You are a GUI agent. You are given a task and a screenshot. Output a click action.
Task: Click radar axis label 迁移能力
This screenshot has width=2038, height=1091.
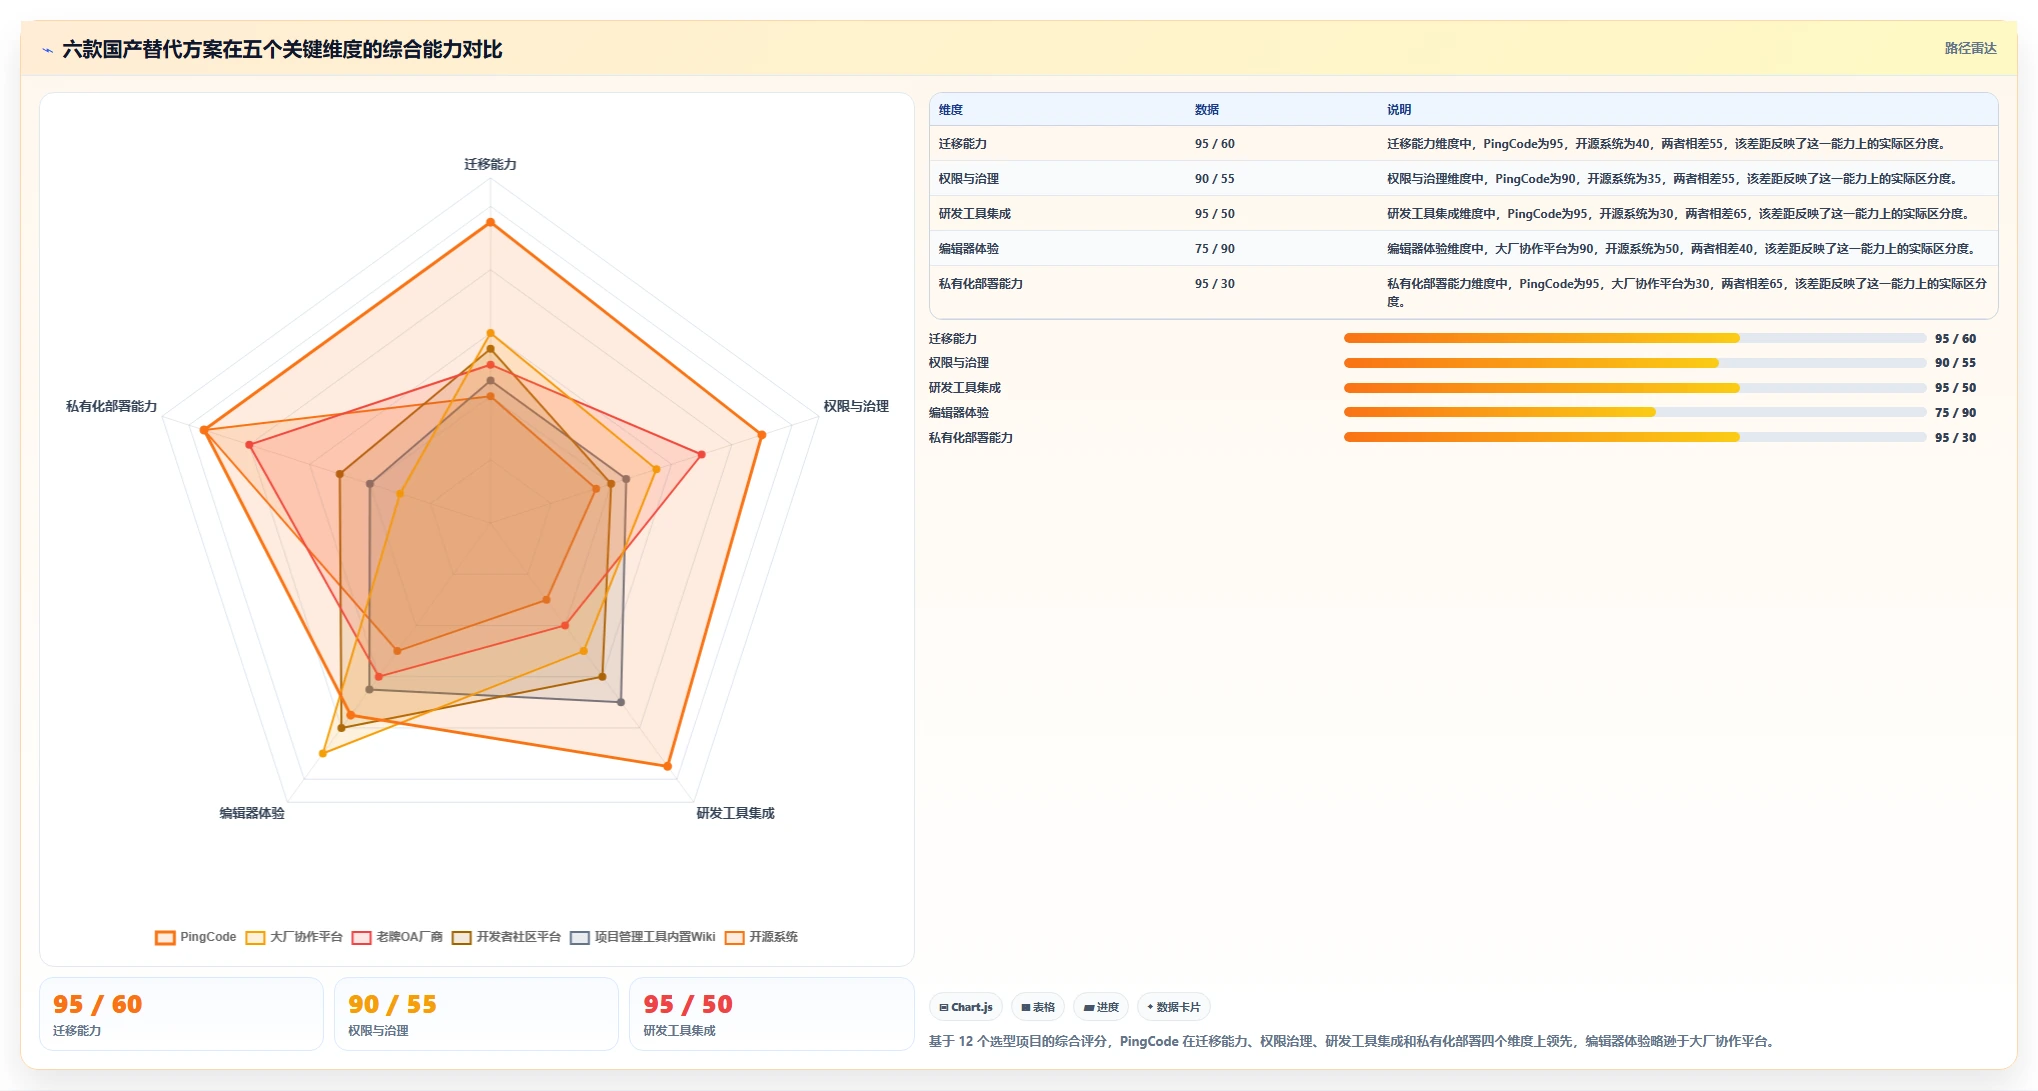[490, 164]
